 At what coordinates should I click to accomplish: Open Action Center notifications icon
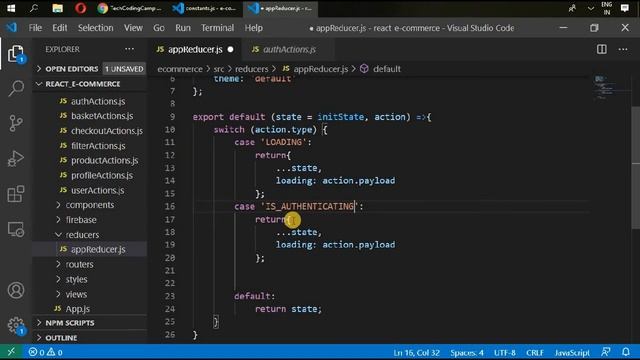click(x=624, y=8)
